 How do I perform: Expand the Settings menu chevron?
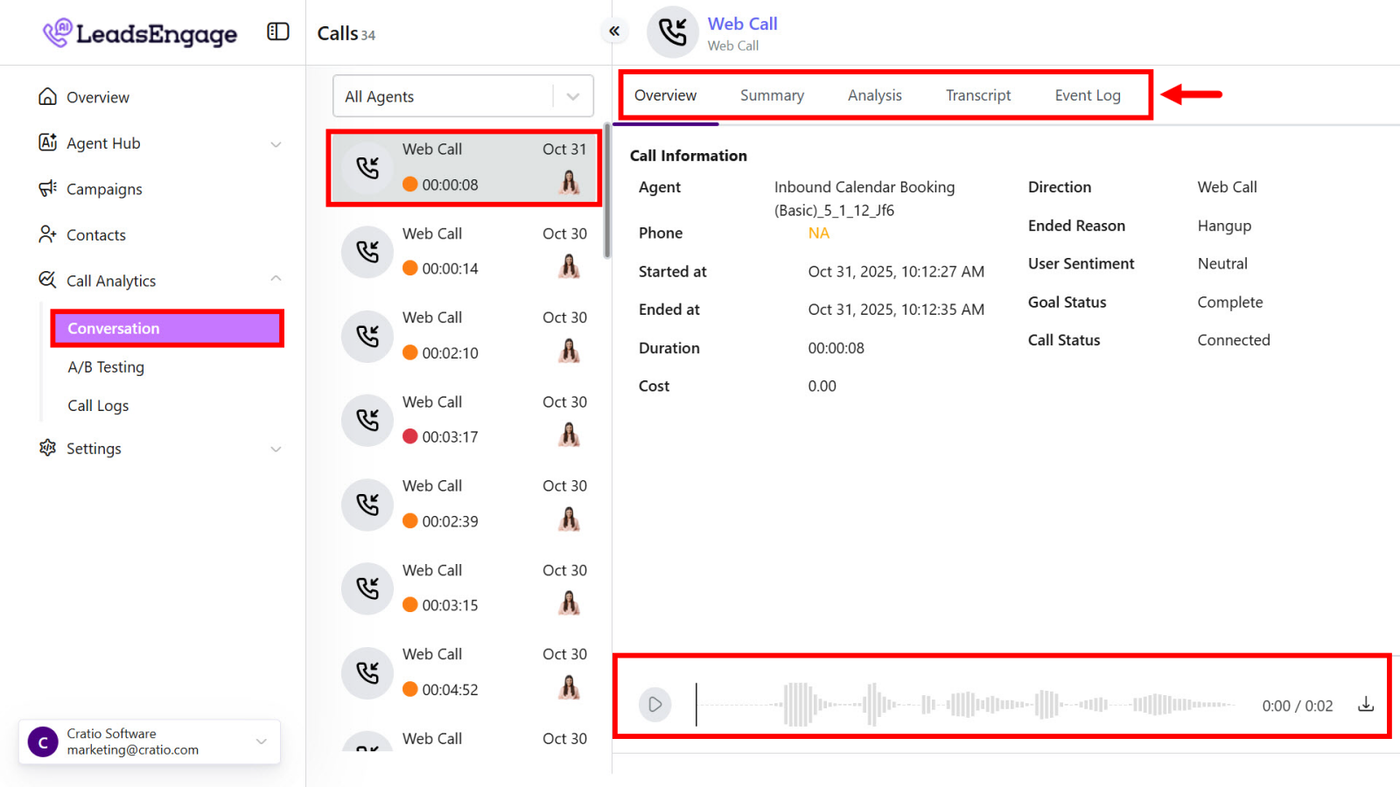tap(276, 449)
